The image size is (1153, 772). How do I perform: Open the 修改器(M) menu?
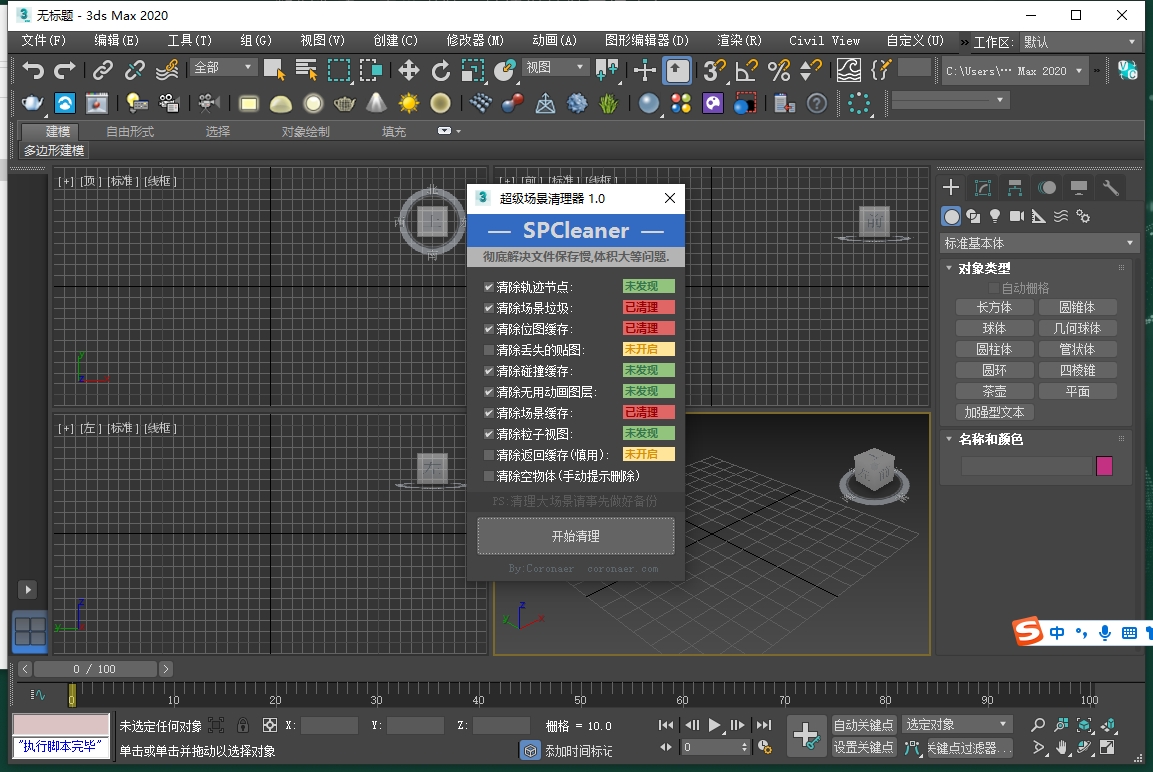click(475, 40)
